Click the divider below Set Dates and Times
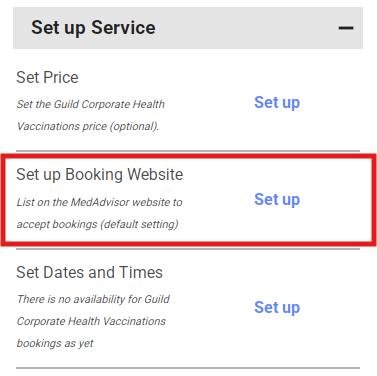The height and width of the screenshot is (376, 377). tap(188, 368)
